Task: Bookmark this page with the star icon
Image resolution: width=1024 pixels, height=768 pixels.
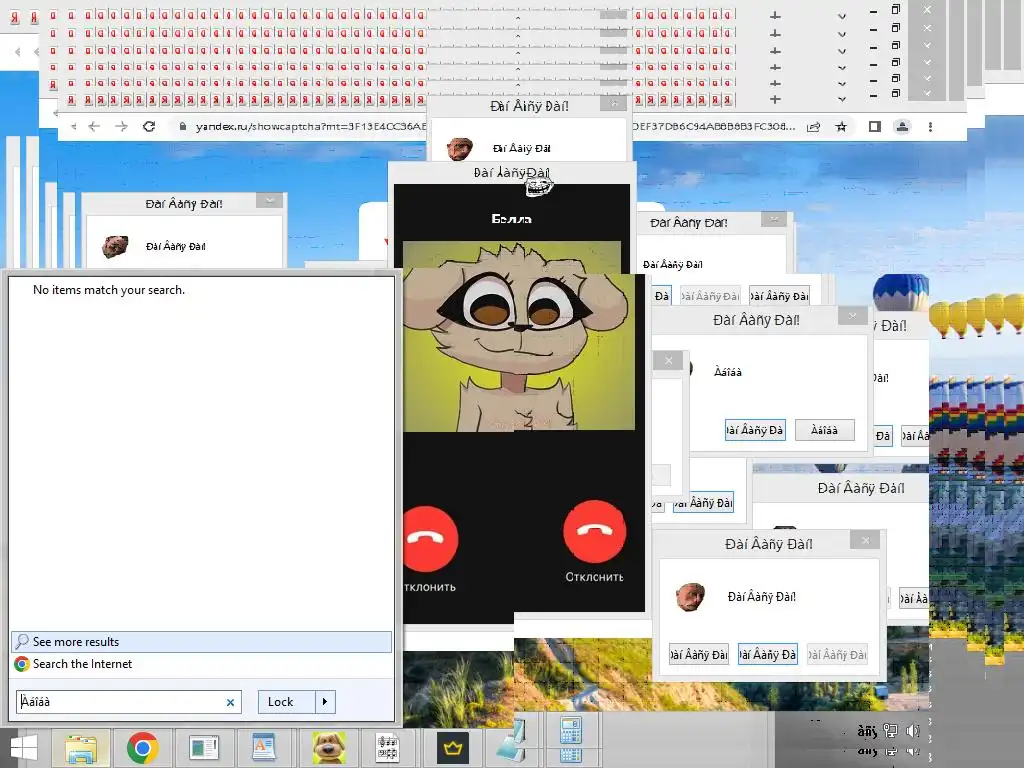Action: pos(841,127)
